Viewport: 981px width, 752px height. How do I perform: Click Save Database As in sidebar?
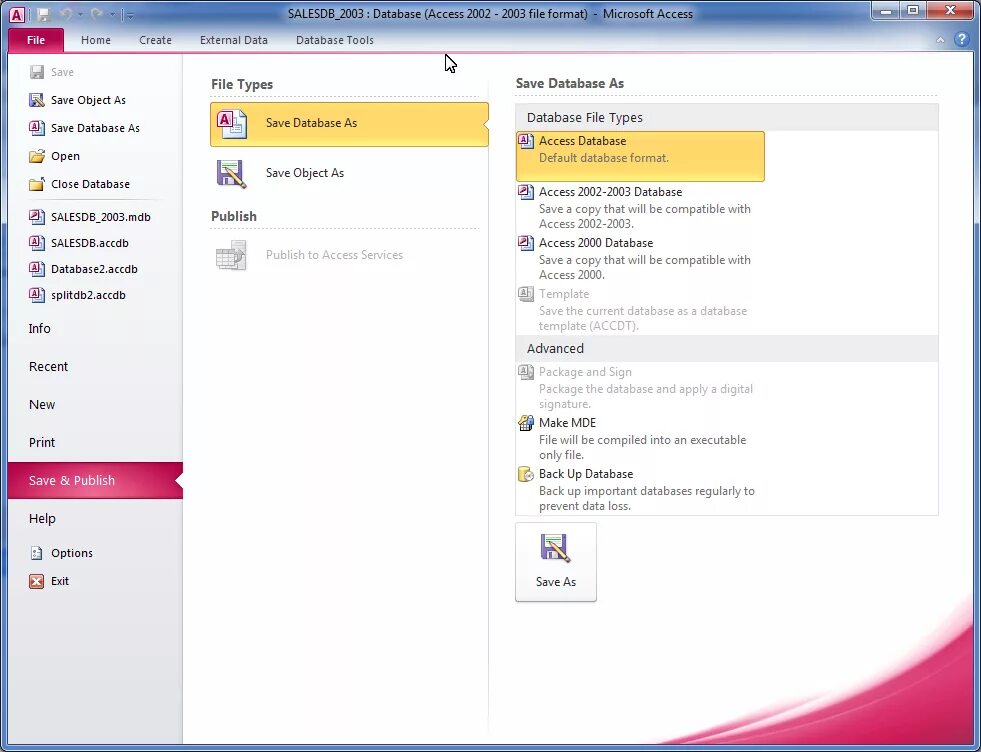coord(95,128)
